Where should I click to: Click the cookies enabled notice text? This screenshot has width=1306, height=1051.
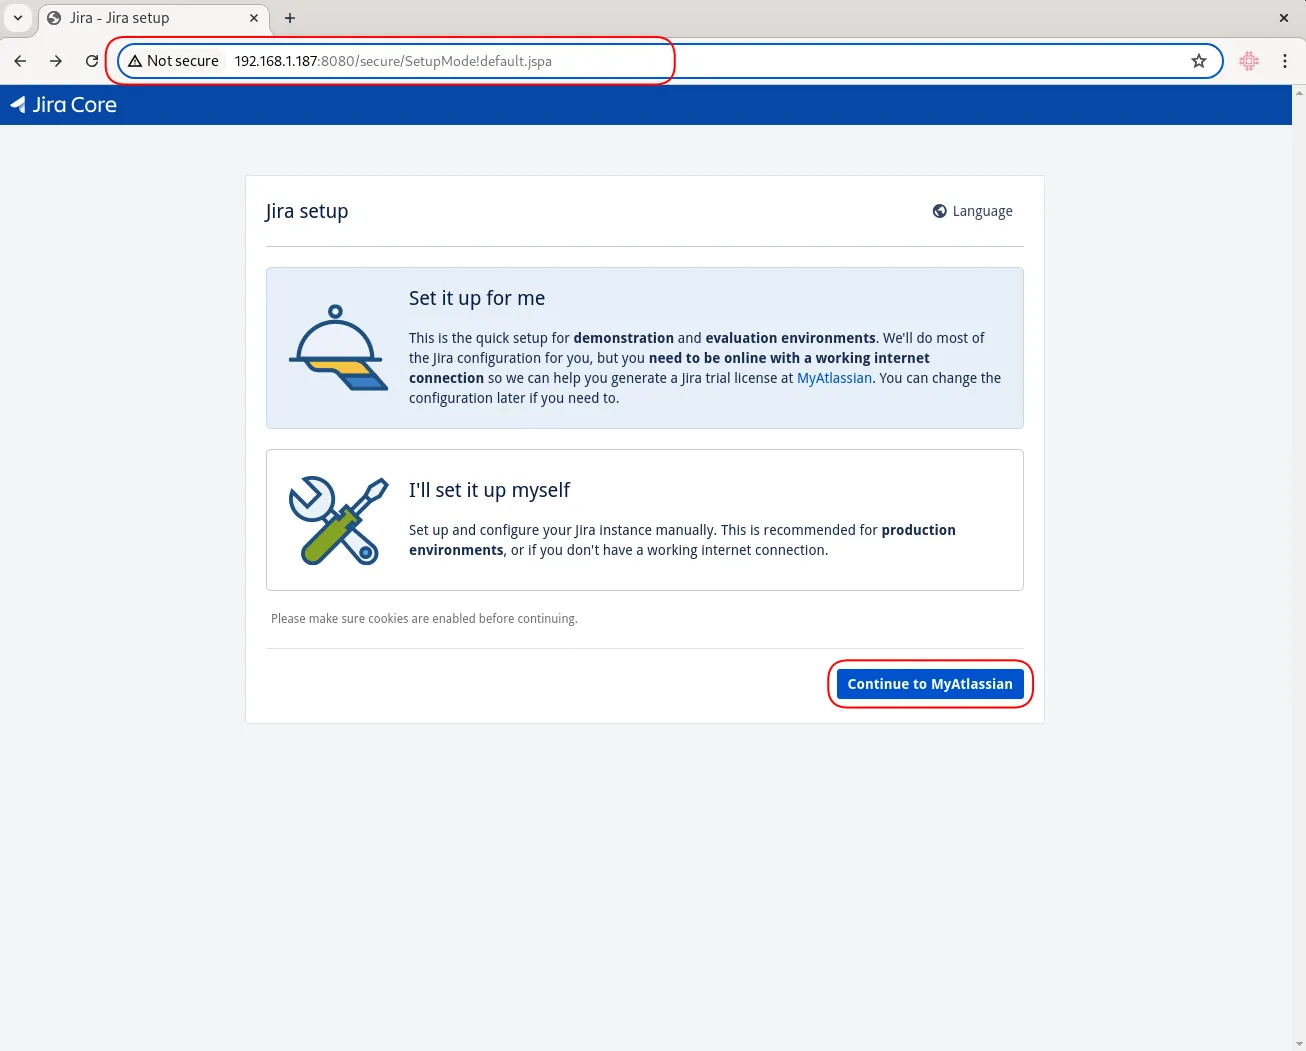click(424, 619)
